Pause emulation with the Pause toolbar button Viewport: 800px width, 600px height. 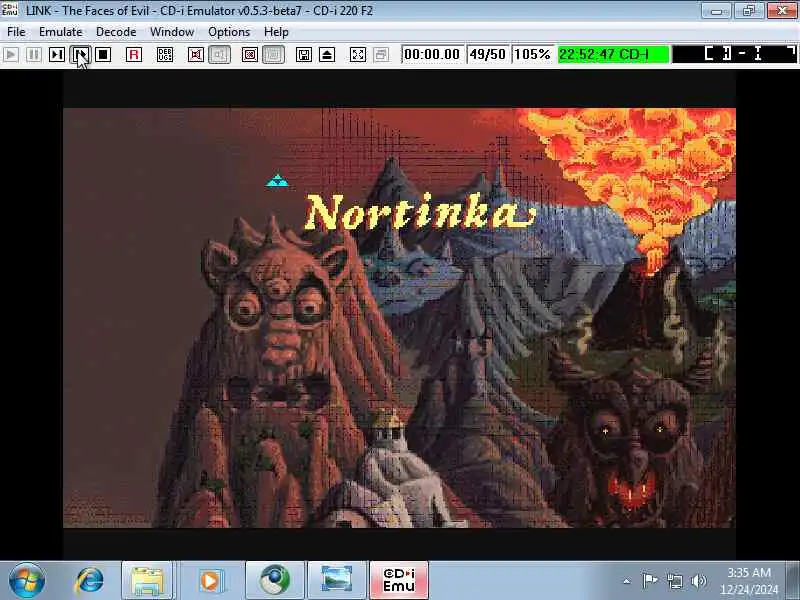click(x=34, y=55)
